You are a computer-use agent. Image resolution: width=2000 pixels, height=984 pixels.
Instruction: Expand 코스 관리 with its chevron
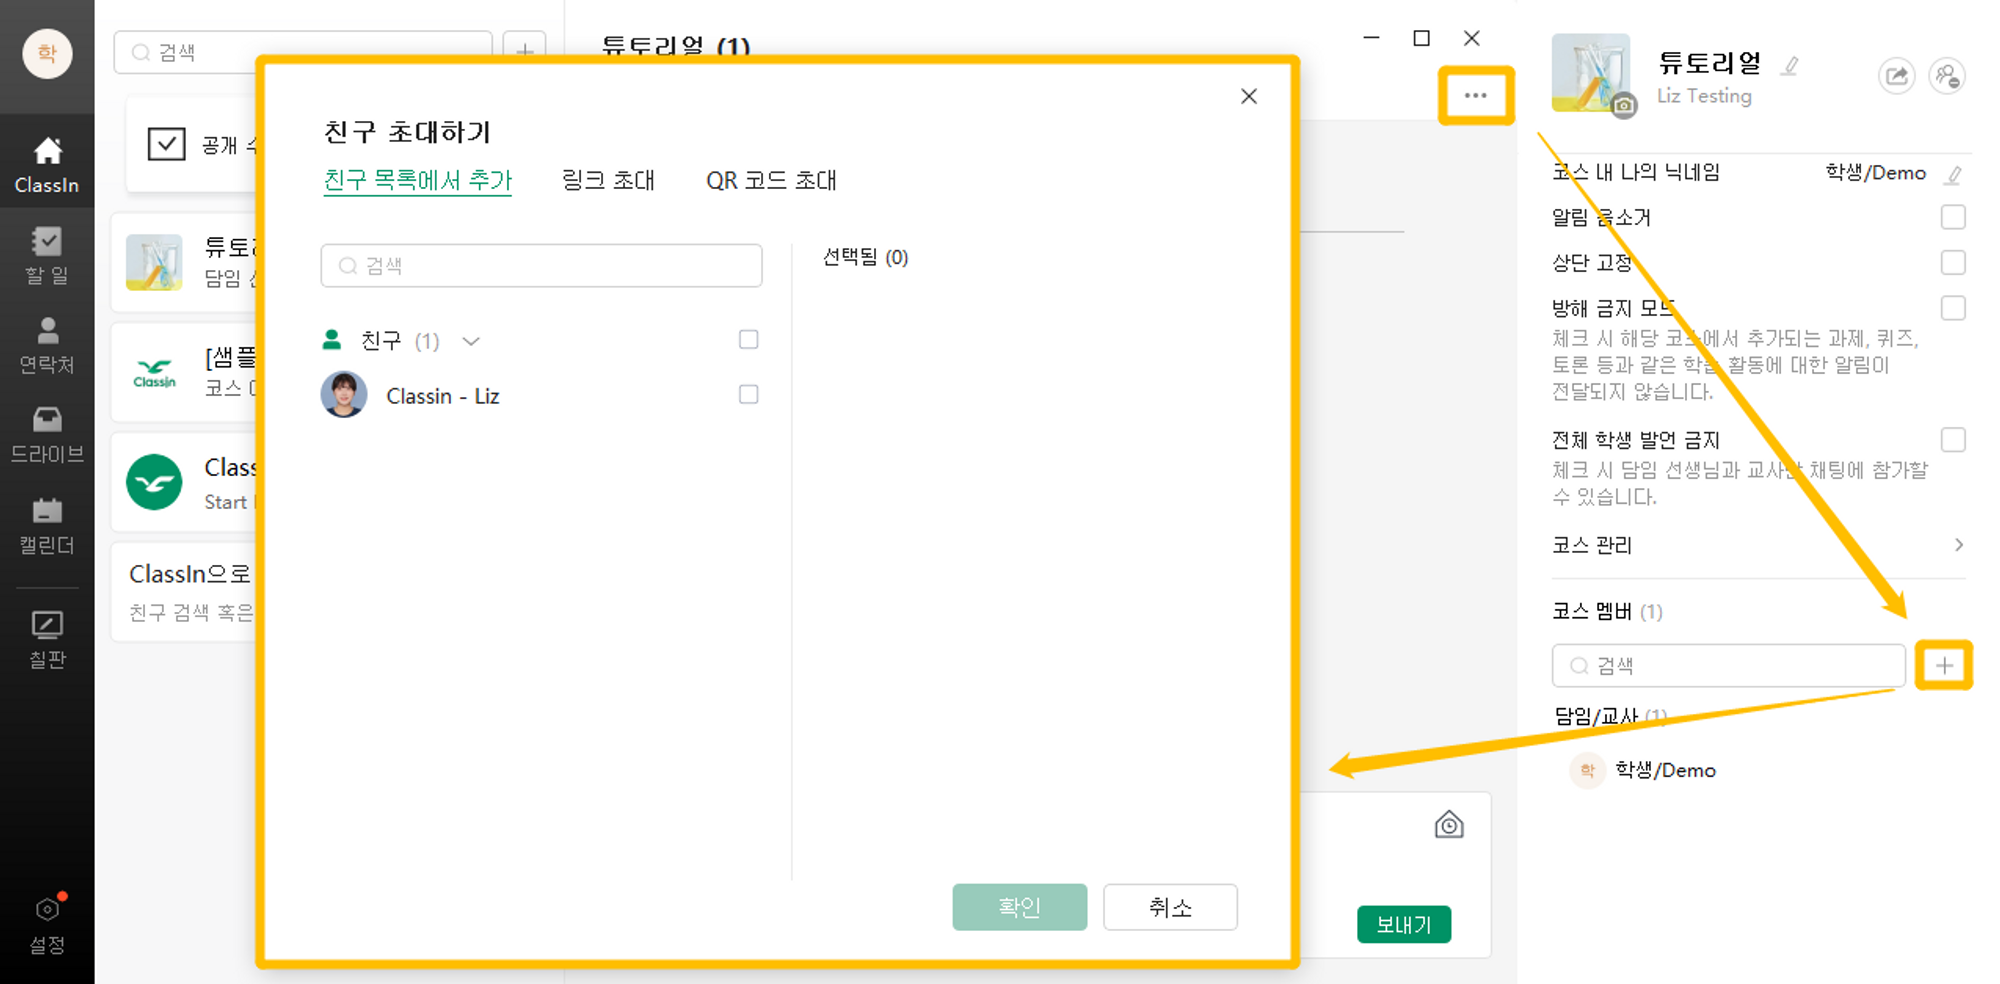(x=1958, y=545)
